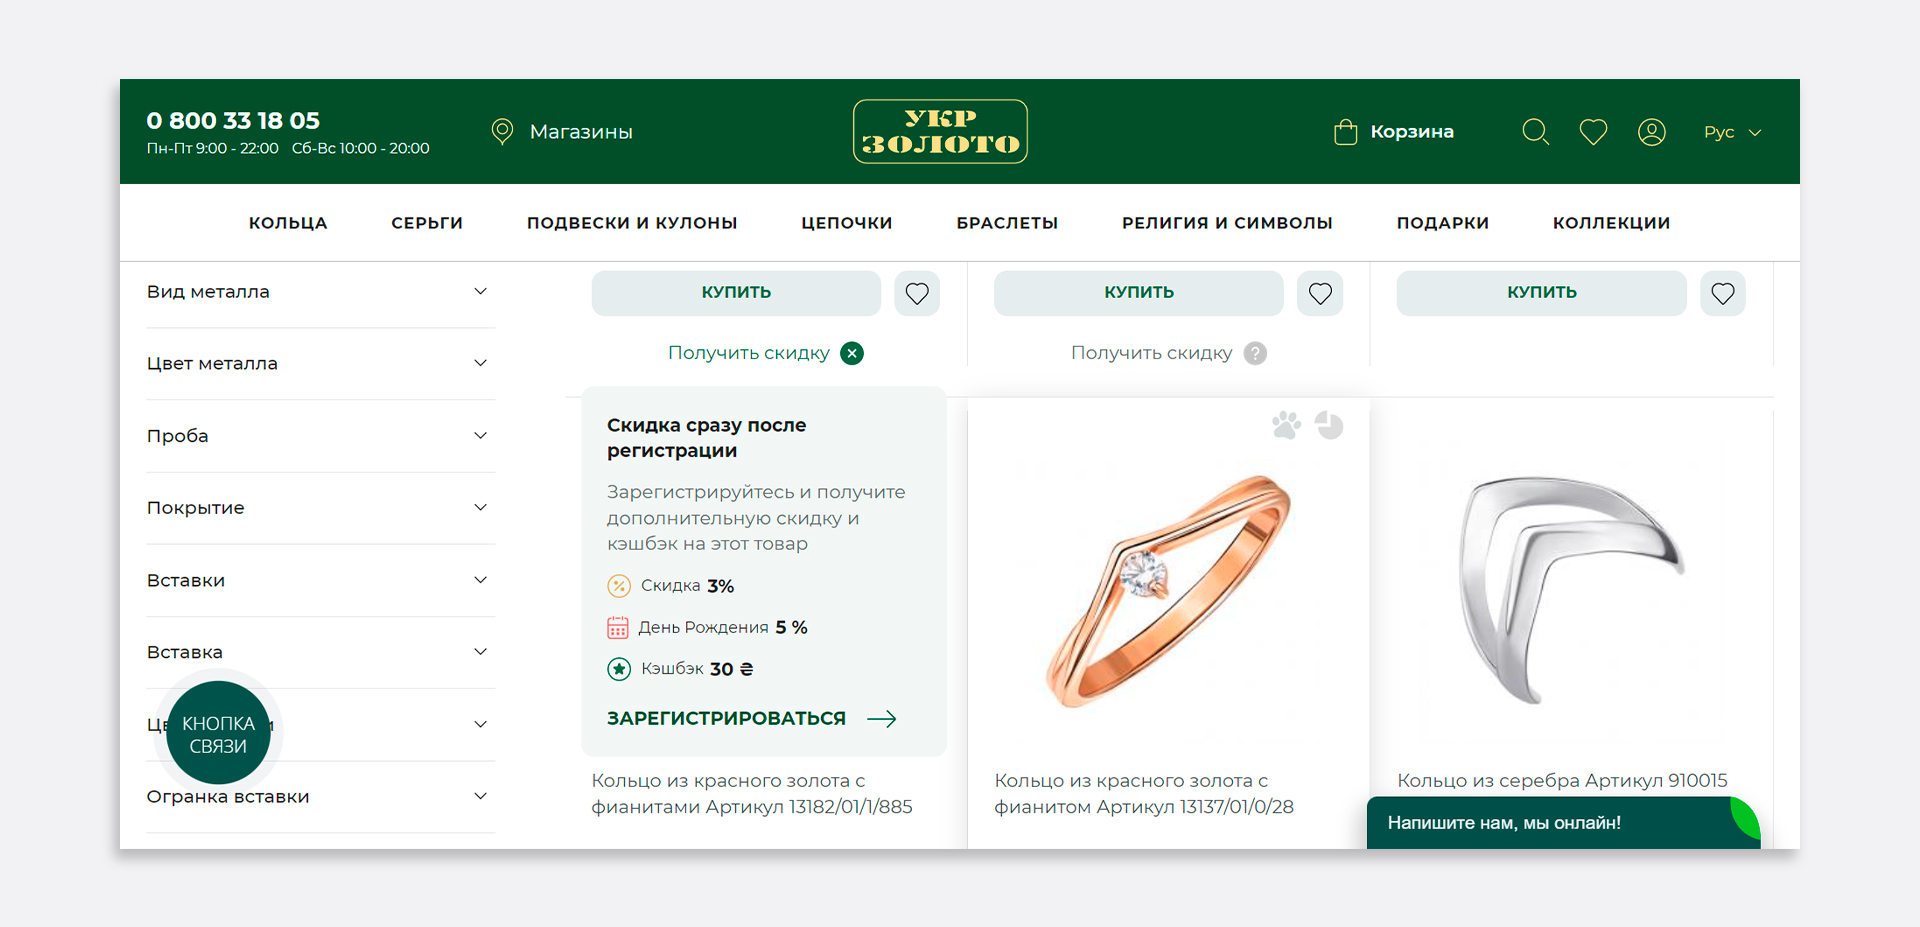The image size is (1920, 927).
Task: Open the rose gold ring thumbnail
Action: [1168, 590]
